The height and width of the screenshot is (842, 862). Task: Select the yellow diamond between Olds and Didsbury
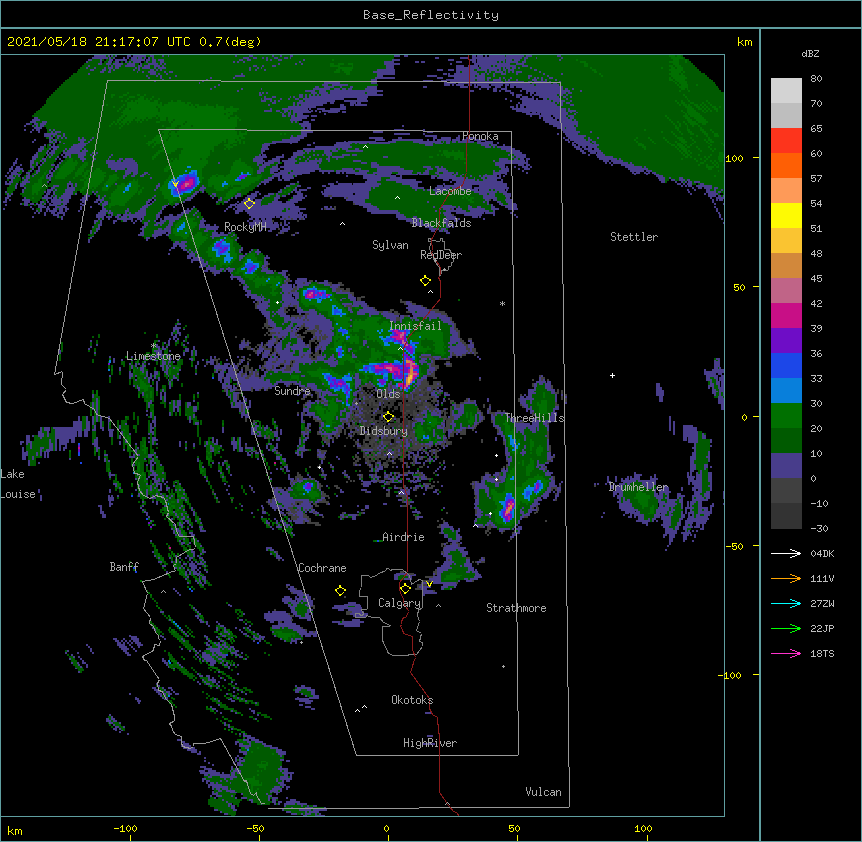(388, 417)
